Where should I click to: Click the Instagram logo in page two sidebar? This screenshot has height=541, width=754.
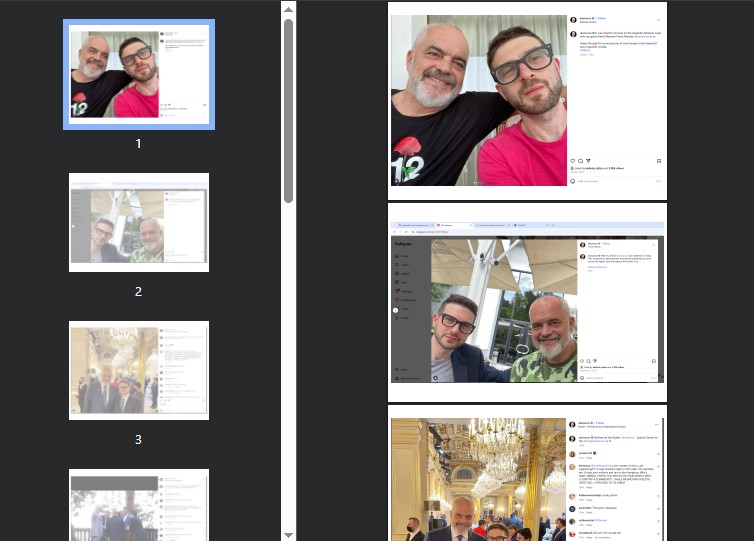pyautogui.click(x=402, y=243)
